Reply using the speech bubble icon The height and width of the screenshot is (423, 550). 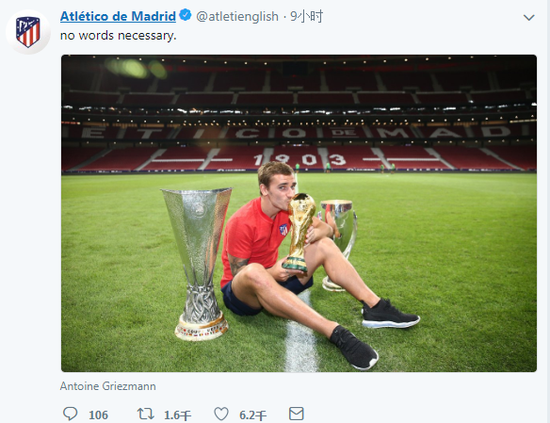pyautogui.click(x=70, y=414)
